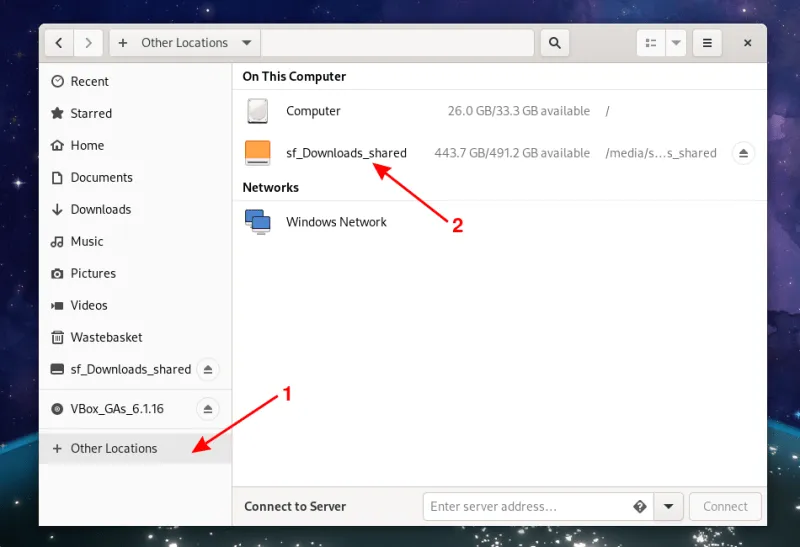Viewport: 800px width, 547px height.
Task: Unmount sf_Downloads_shared from main list
Action: 742,153
